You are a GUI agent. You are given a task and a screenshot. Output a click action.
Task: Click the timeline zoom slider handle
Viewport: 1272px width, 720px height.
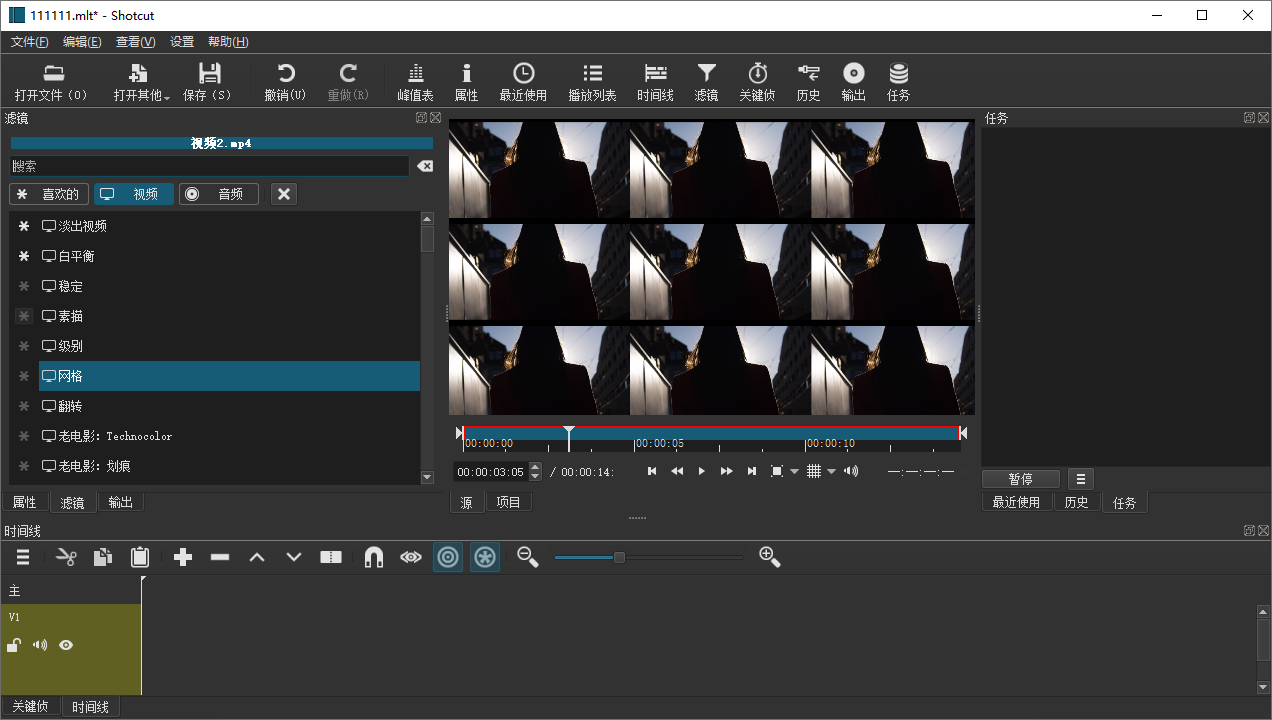point(619,557)
